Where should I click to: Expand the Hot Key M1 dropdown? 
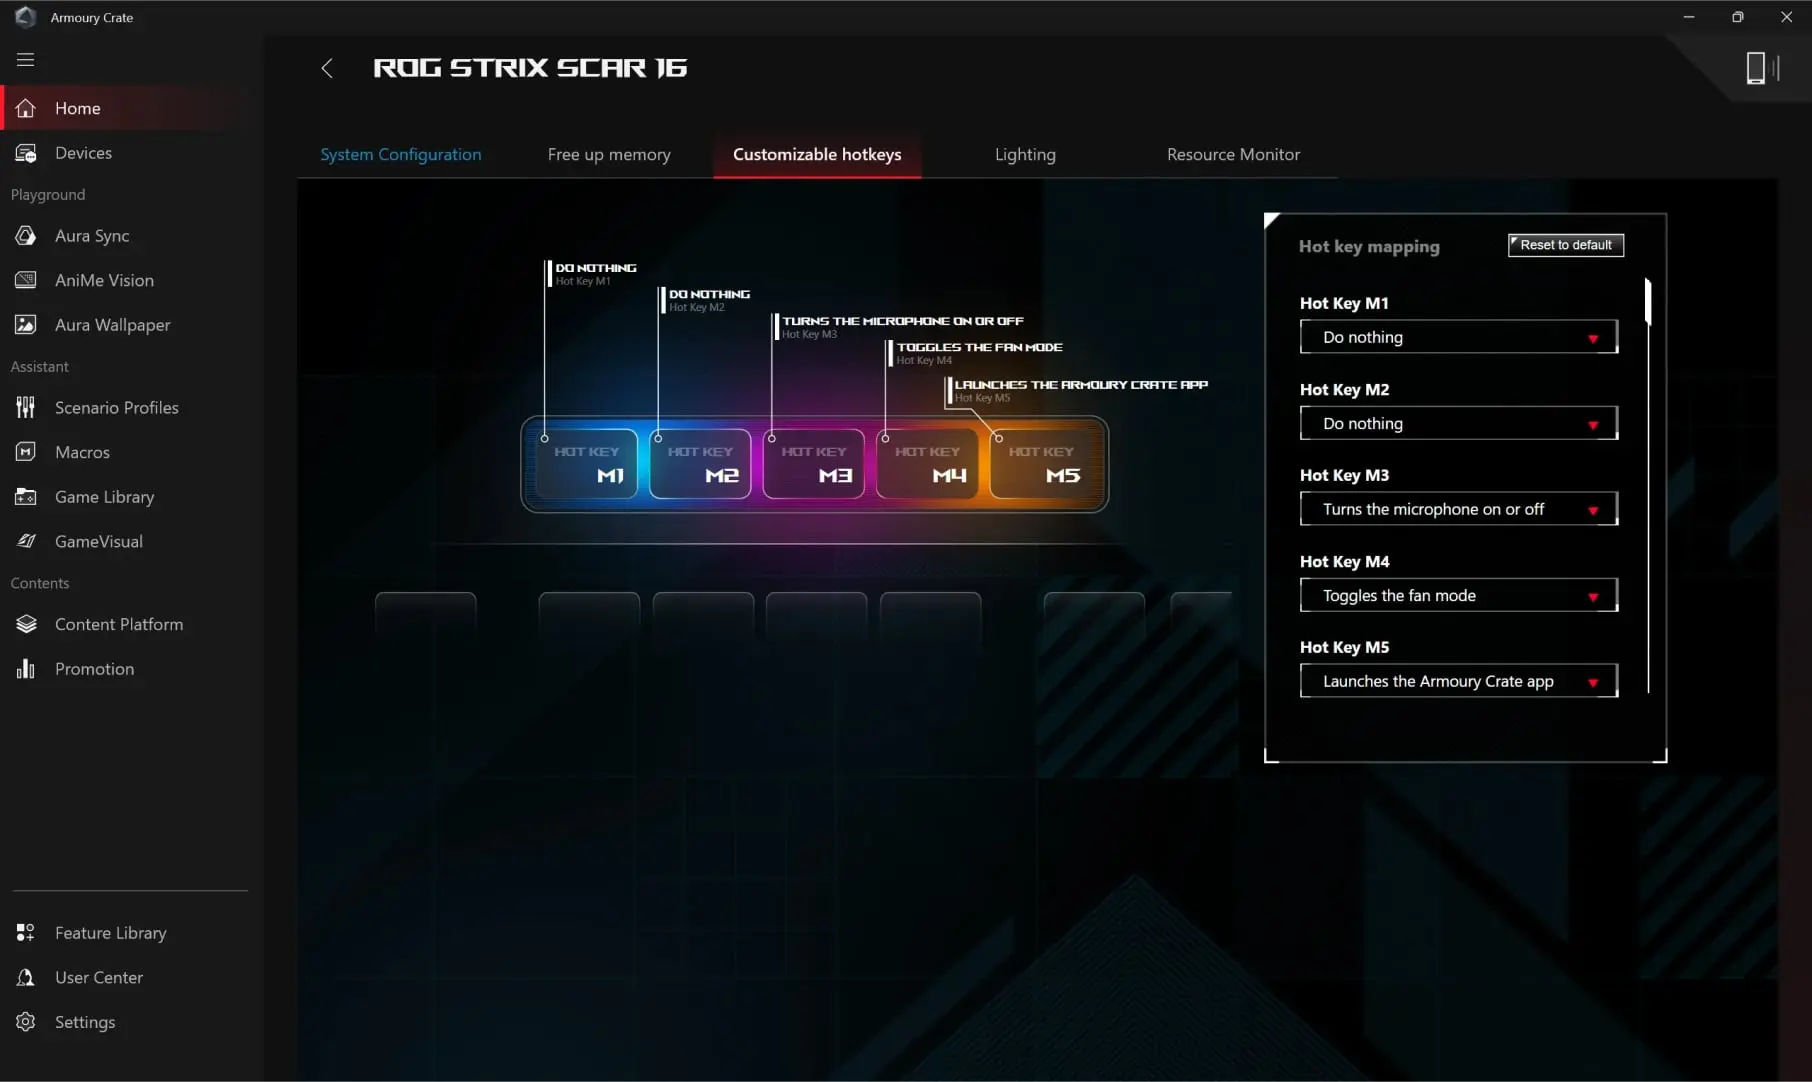[x=1458, y=337]
